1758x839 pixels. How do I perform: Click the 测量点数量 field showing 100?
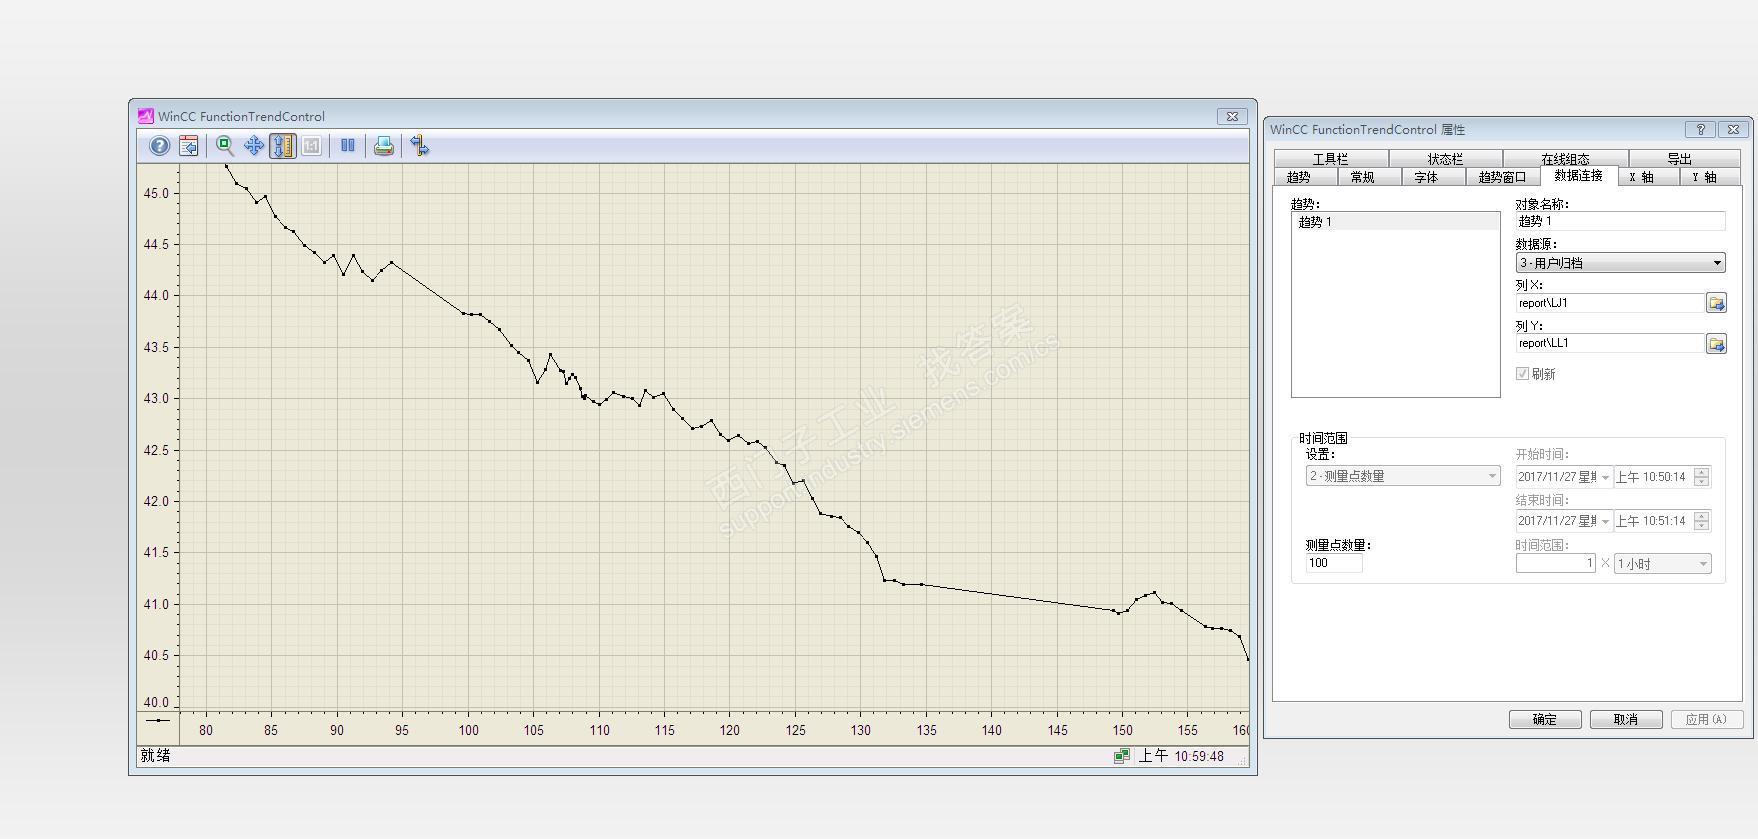point(1334,563)
